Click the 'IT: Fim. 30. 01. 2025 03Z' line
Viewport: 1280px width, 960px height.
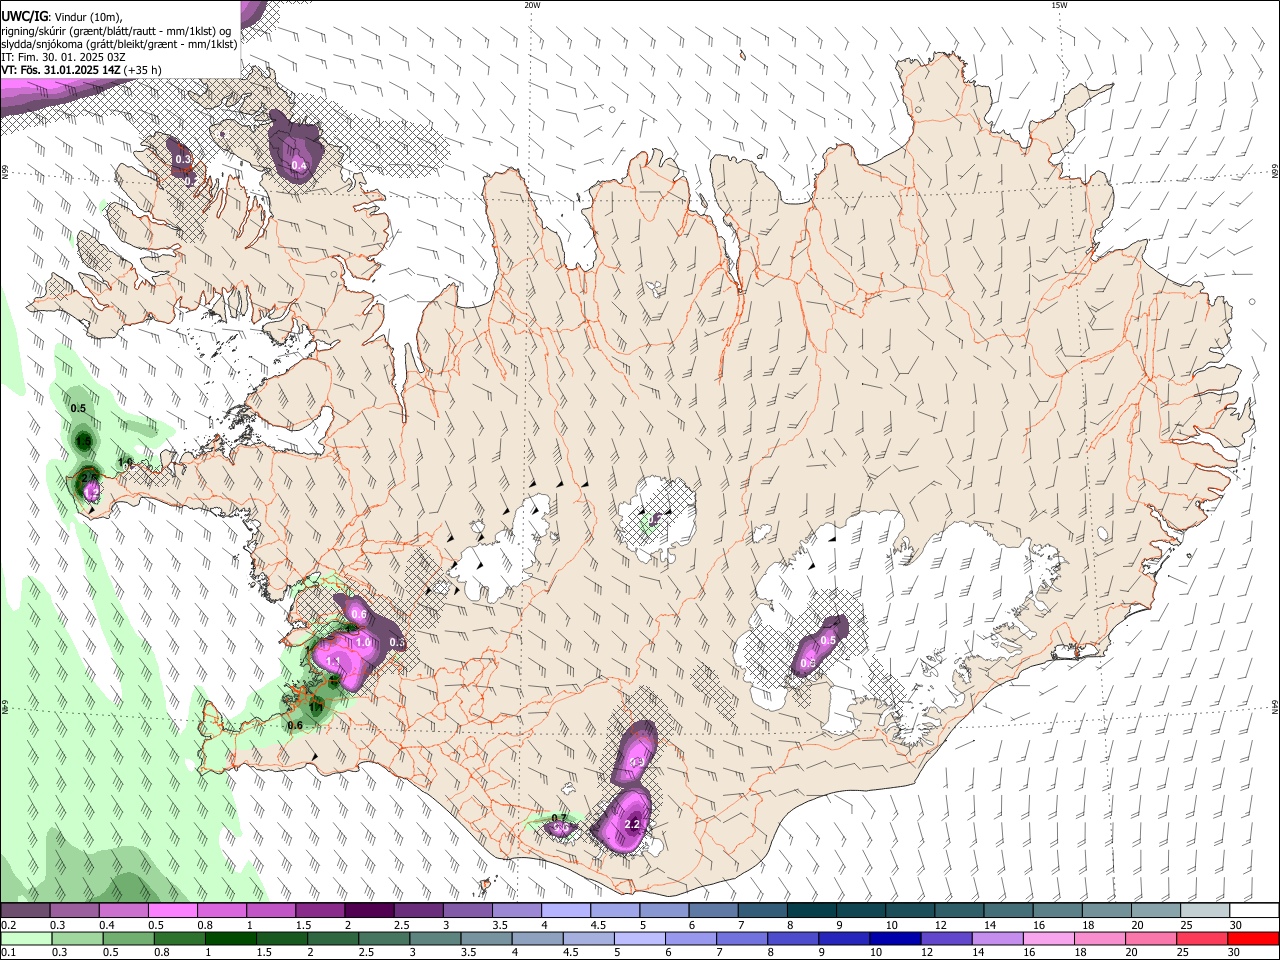(x=65, y=57)
